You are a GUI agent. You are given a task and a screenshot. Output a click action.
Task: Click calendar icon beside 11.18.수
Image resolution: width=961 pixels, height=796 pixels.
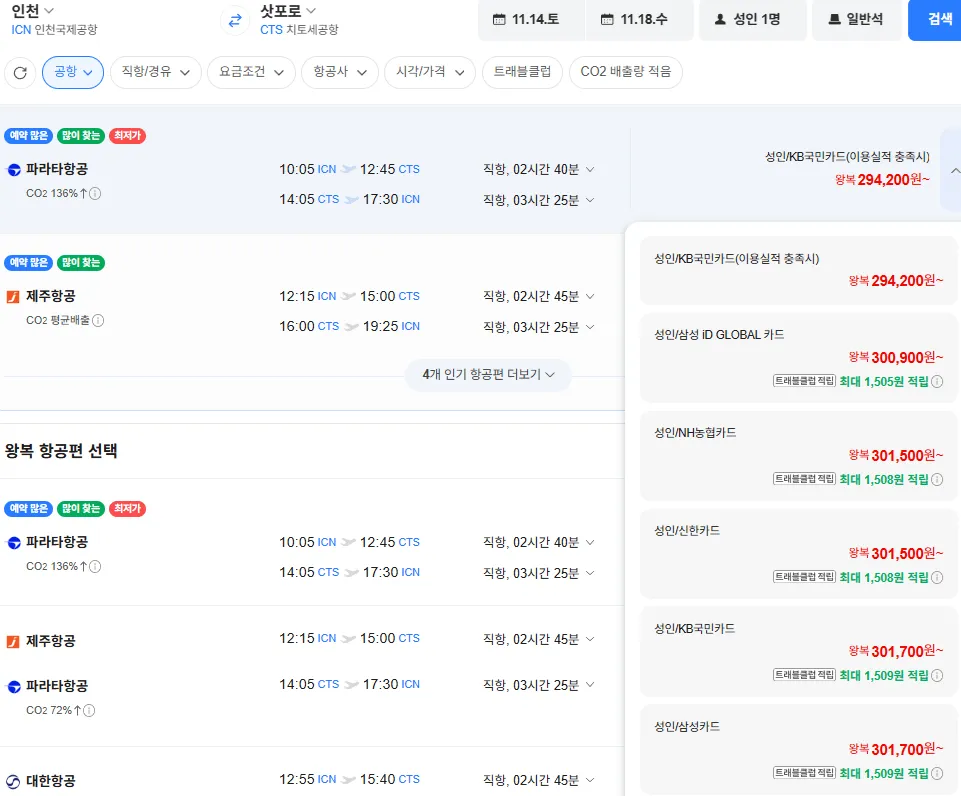[x=607, y=20]
